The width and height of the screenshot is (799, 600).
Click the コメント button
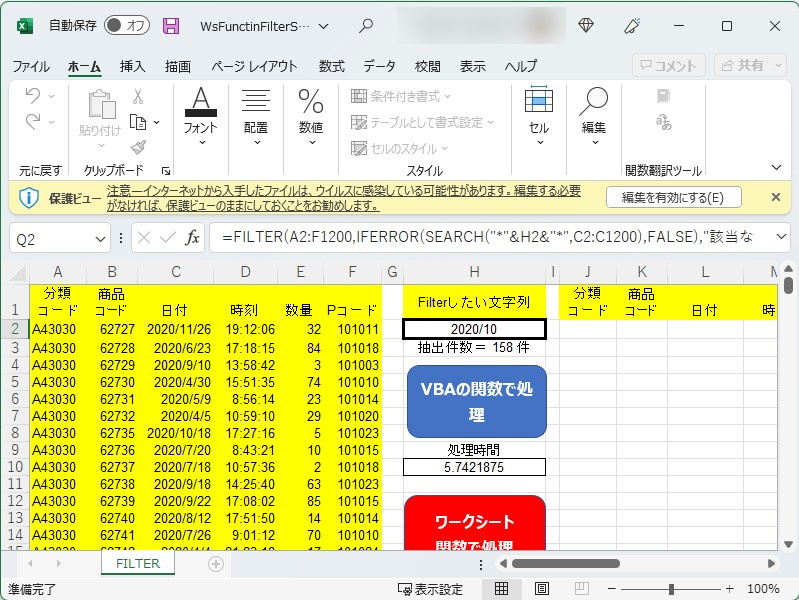pyautogui.click(x=669, y=65)
